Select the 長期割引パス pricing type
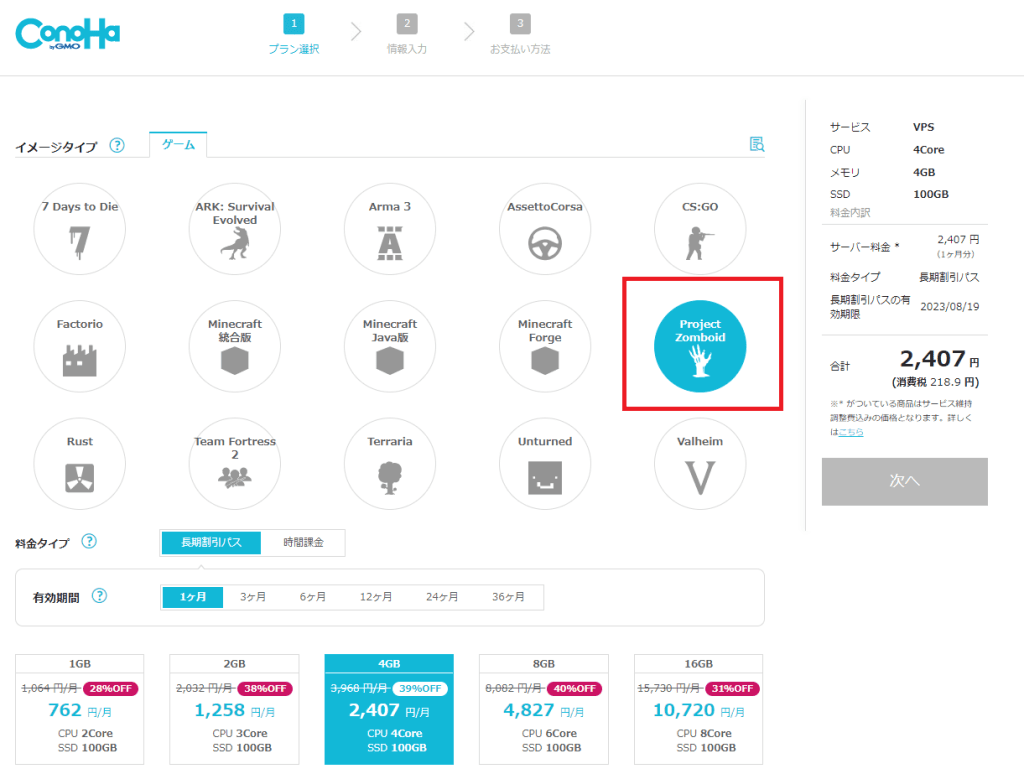Viewport: 1024px width, 774px height. click(x=211, y=542)
